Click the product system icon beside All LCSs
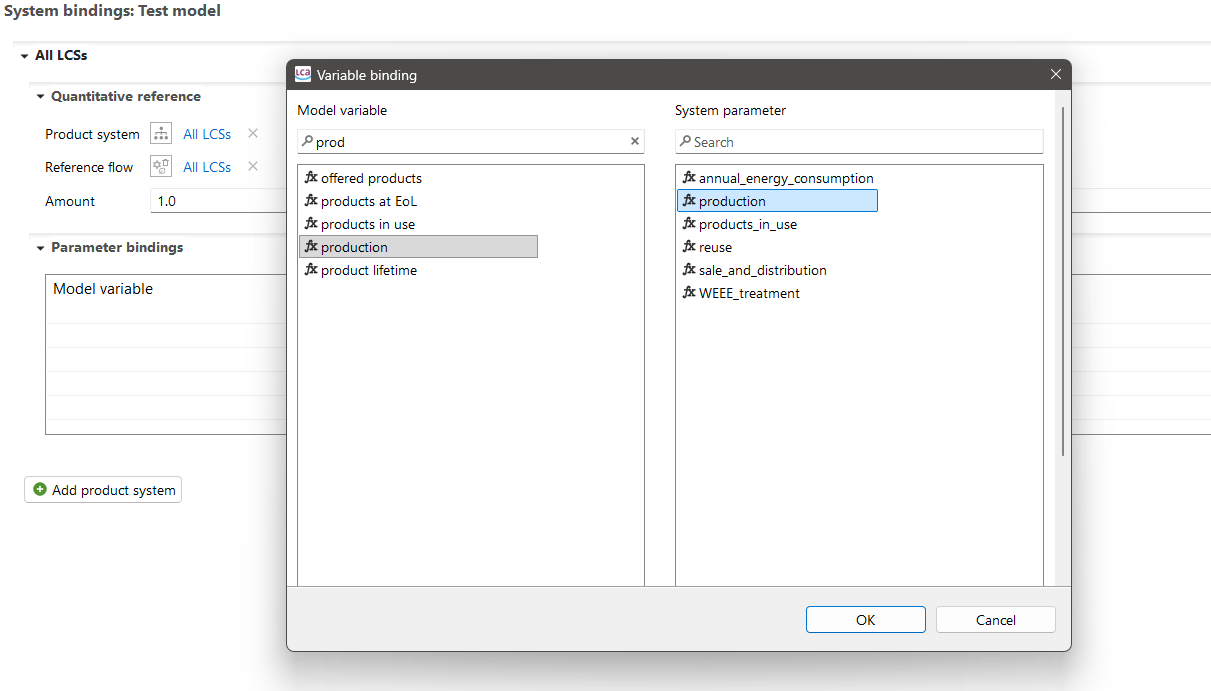This screenshot has height=691, width=1211. pos(161,134)
